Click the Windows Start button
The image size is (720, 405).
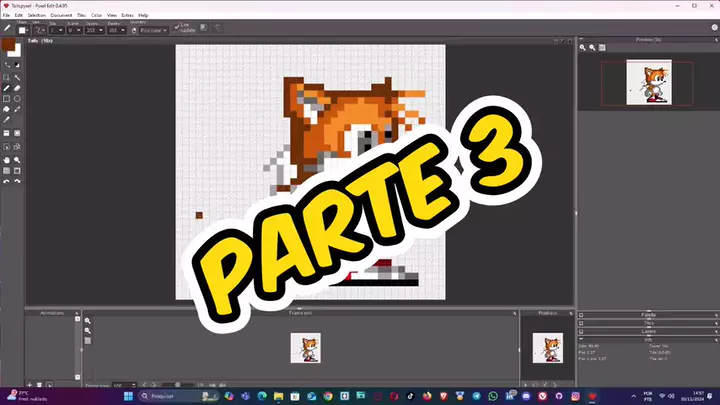click(x=128, y=396)
